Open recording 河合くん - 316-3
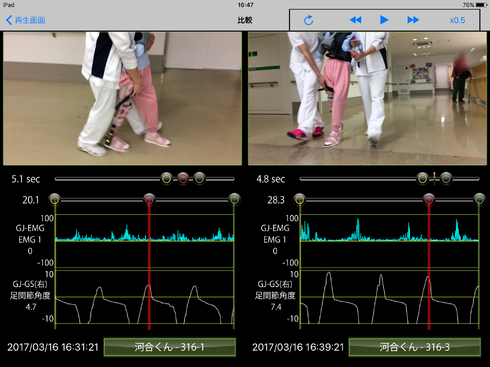Viewport: 490px width, 367px height. pos(415,347)
